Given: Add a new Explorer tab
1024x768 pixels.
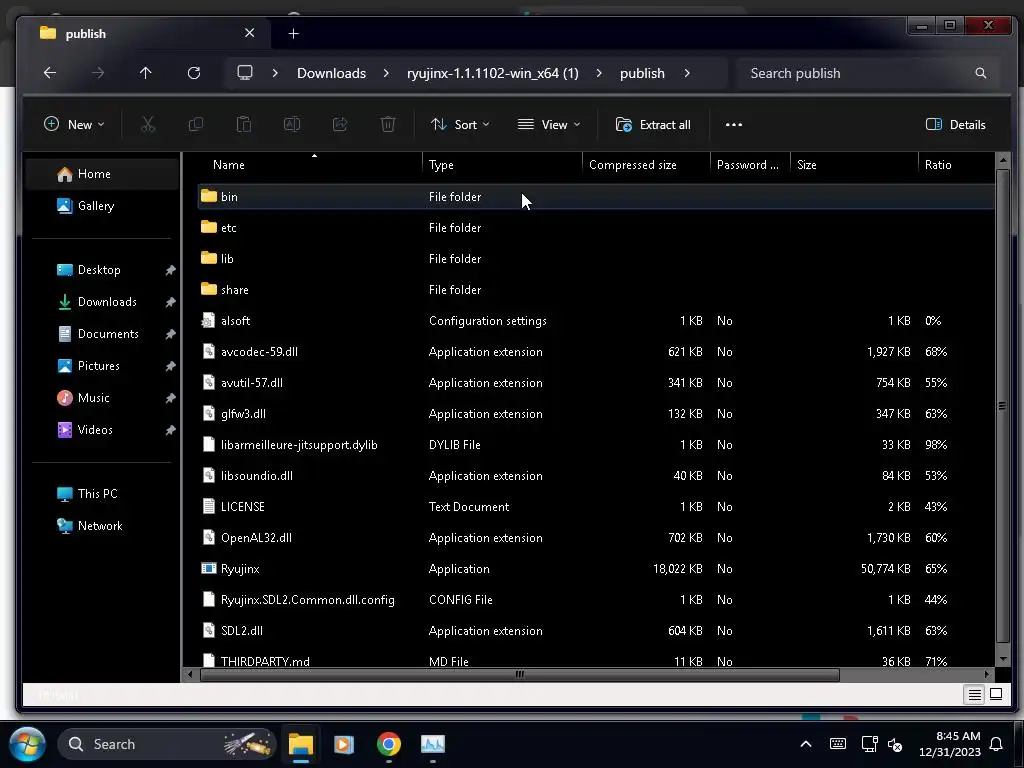Looking at the screenshot, I should 293,33.
